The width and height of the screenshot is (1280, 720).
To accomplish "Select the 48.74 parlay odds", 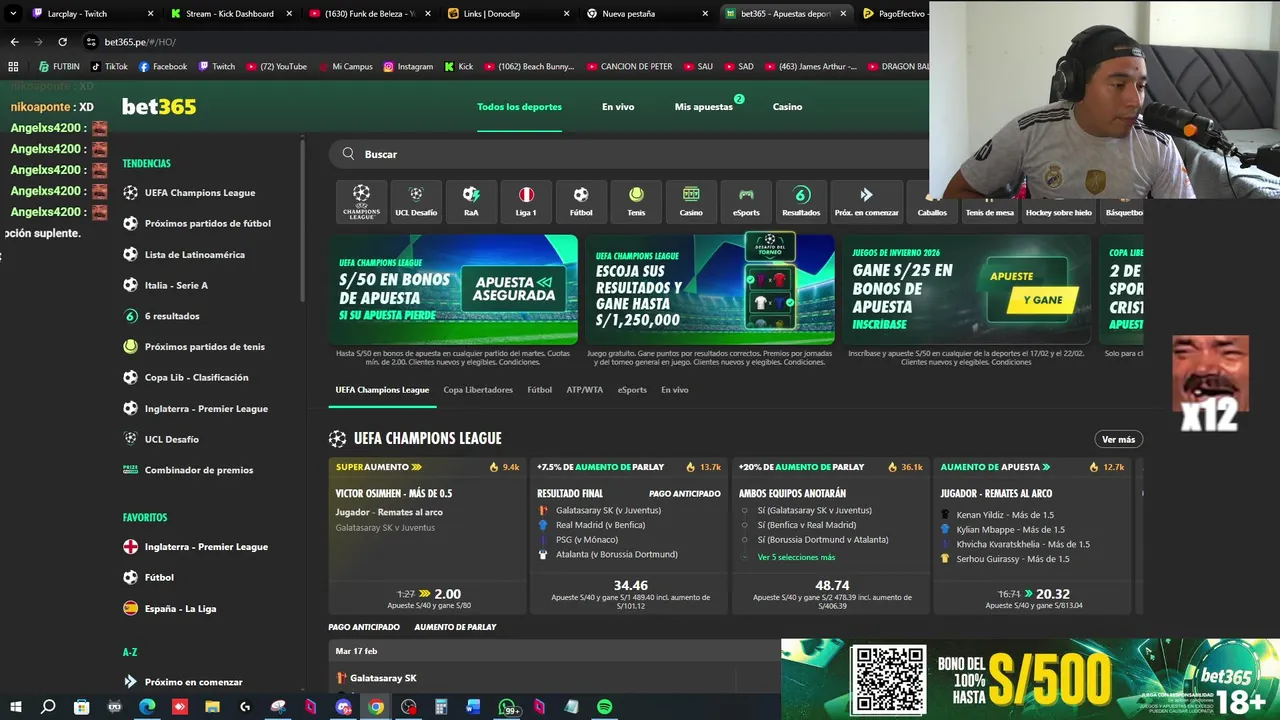I will click(832, 585).
